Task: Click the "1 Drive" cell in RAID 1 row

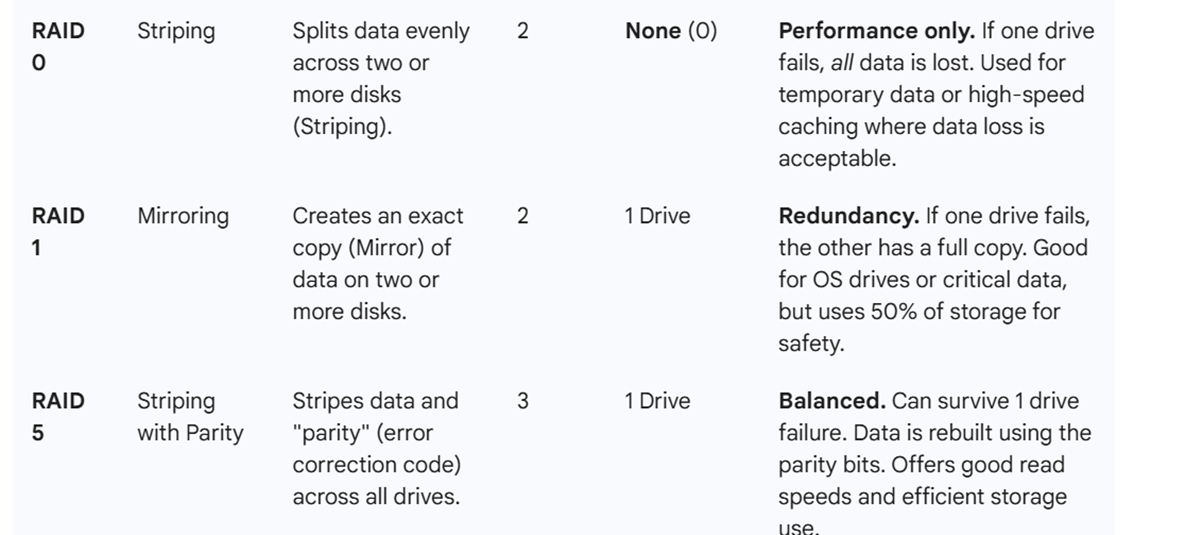Action: 657,216
